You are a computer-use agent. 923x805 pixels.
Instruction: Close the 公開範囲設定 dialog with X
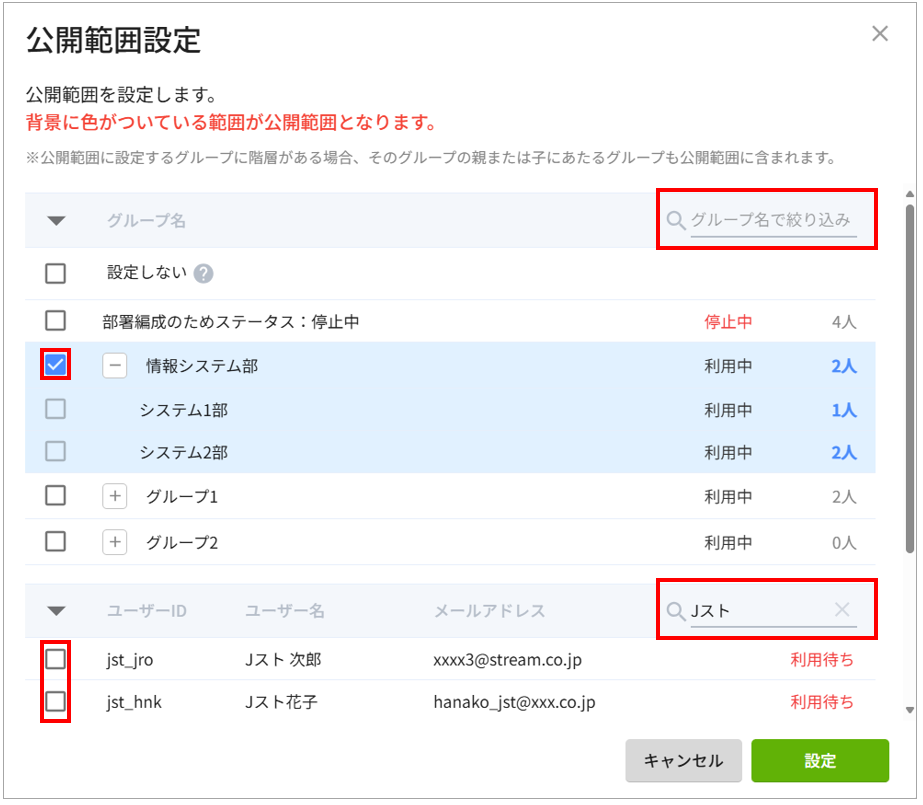[x=879, y=34]
